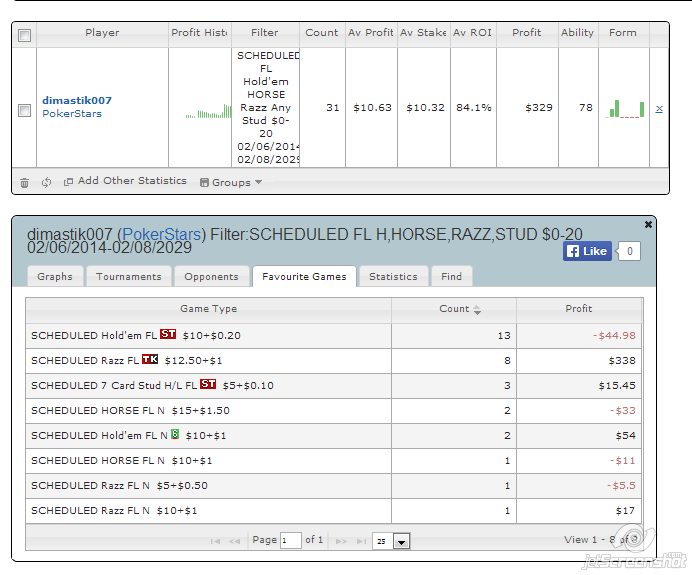Click the Form bar chart
692x575 pixels.
point(626,109)
